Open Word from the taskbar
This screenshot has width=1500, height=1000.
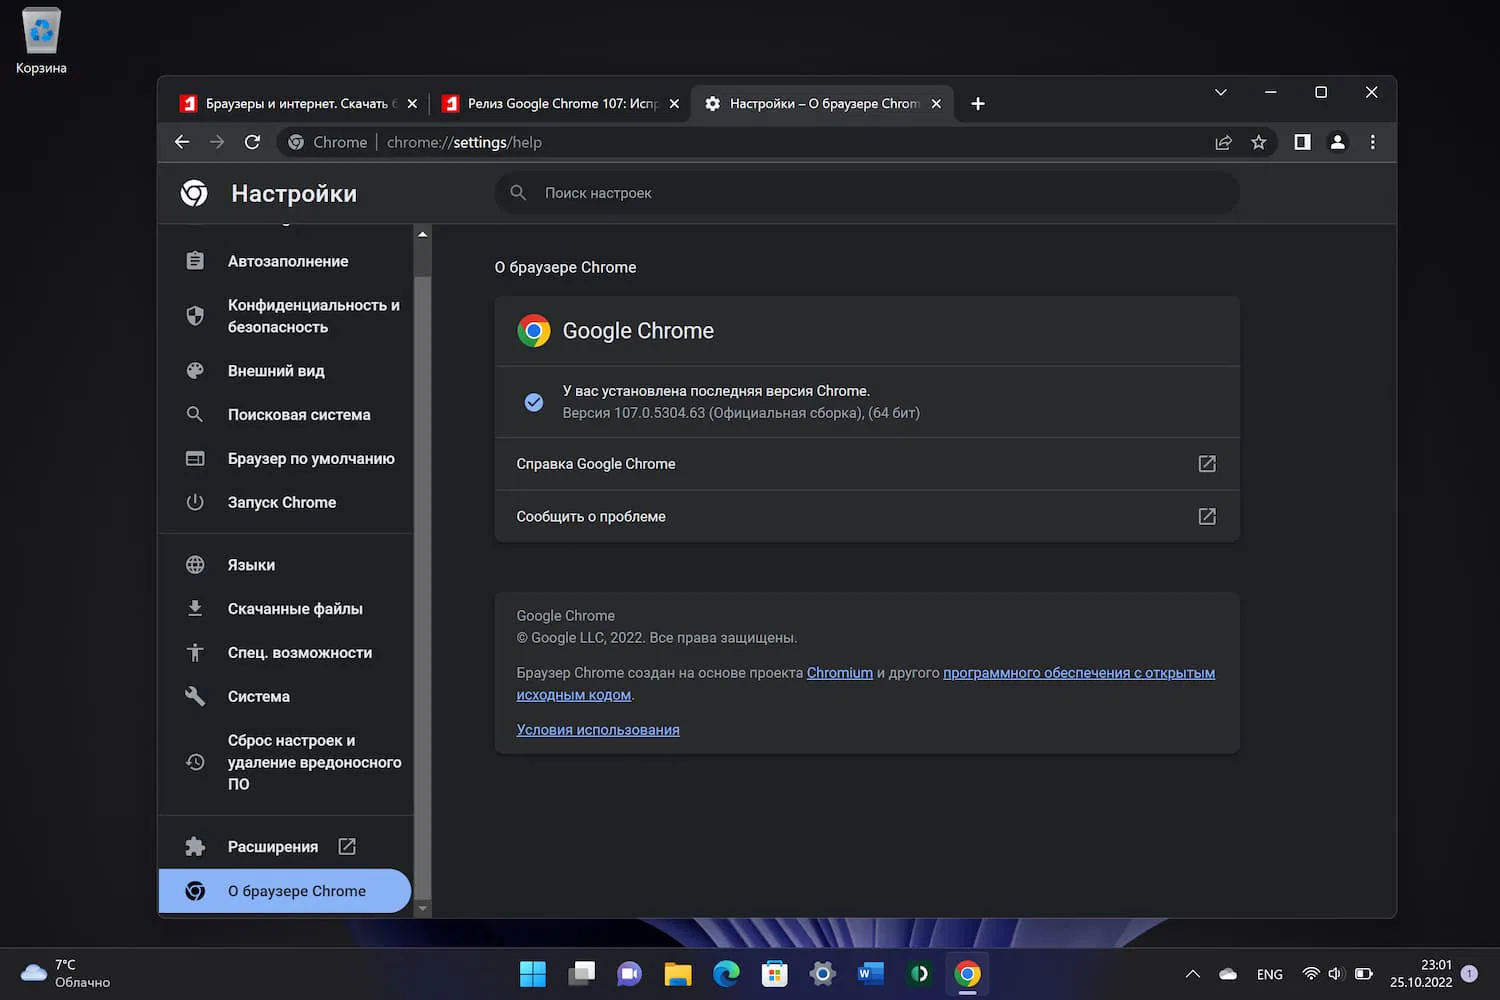pos(871,974)
